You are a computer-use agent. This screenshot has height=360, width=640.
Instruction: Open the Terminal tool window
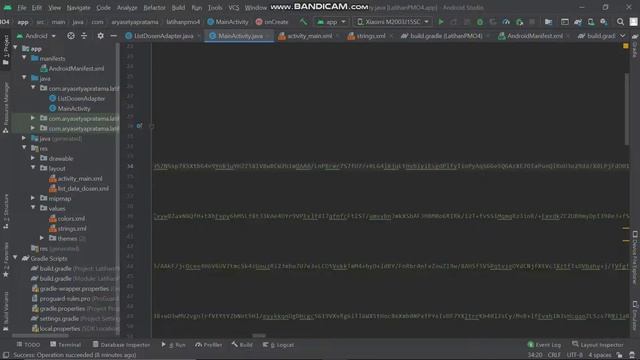coord(65,345)
